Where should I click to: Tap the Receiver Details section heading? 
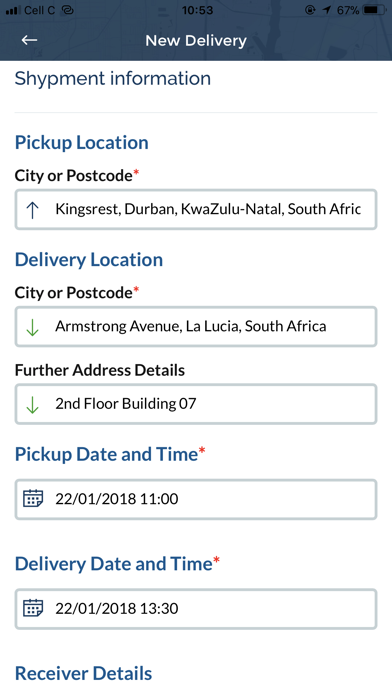(83, 673)
